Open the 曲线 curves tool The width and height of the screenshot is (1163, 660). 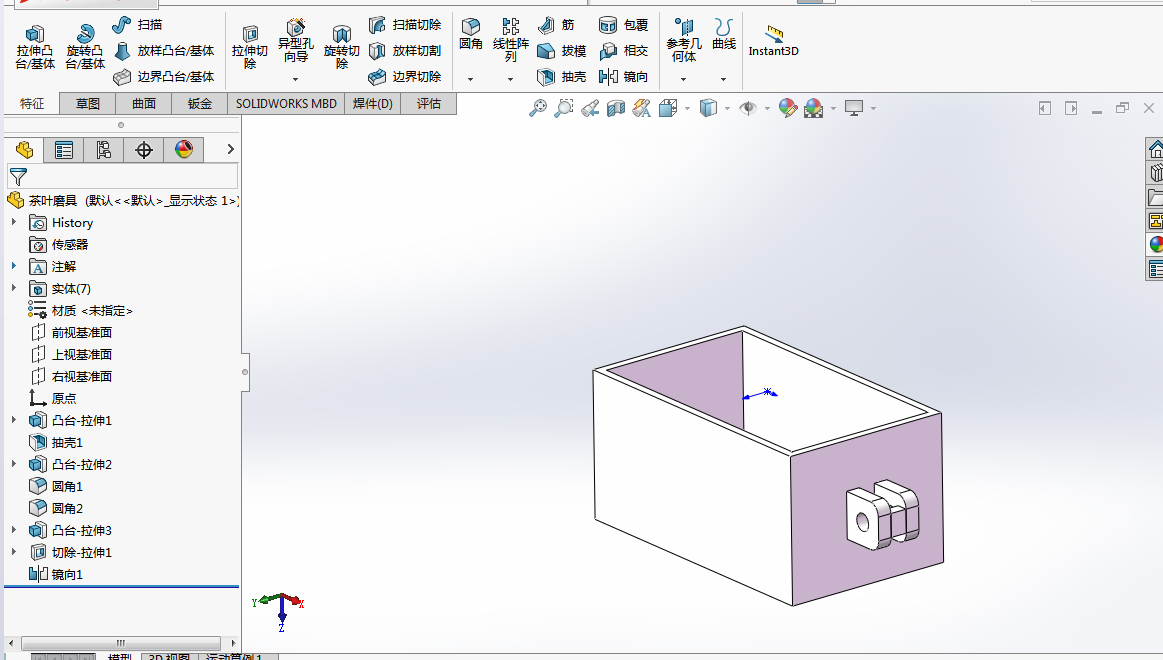click(724, 35)
